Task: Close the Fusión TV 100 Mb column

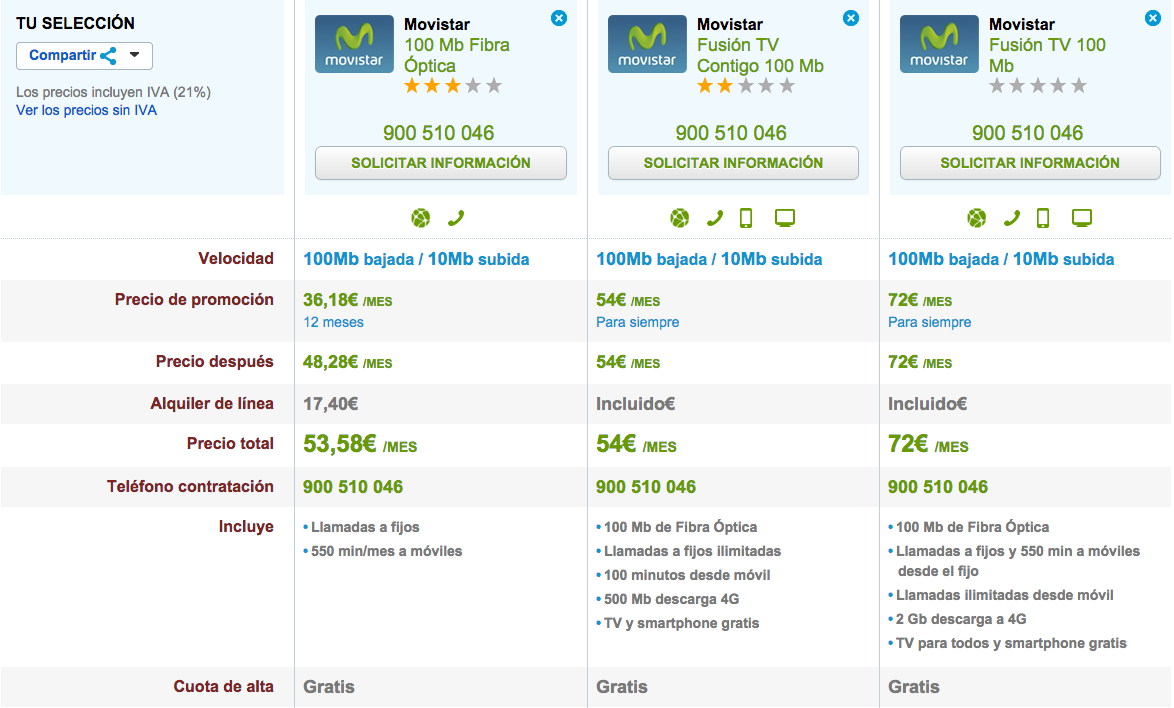Action: click(1153, 18)
